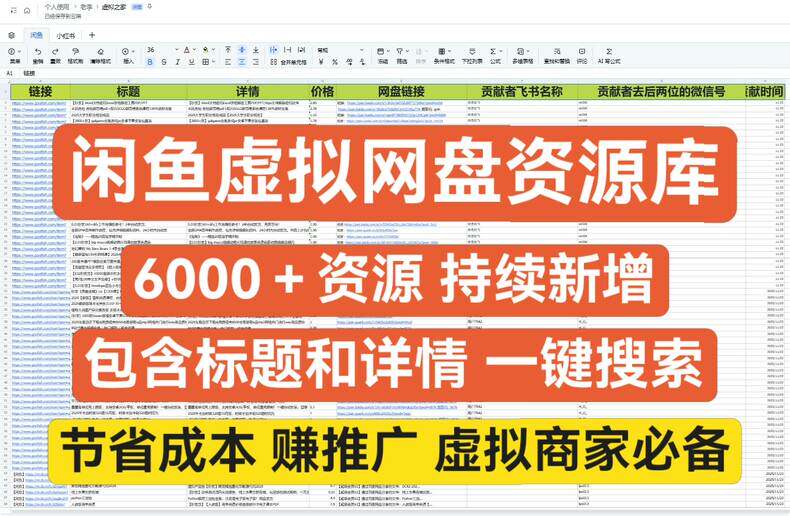Align cell content to vertical middle
This screenshot has height=516, width=790.
242,49
